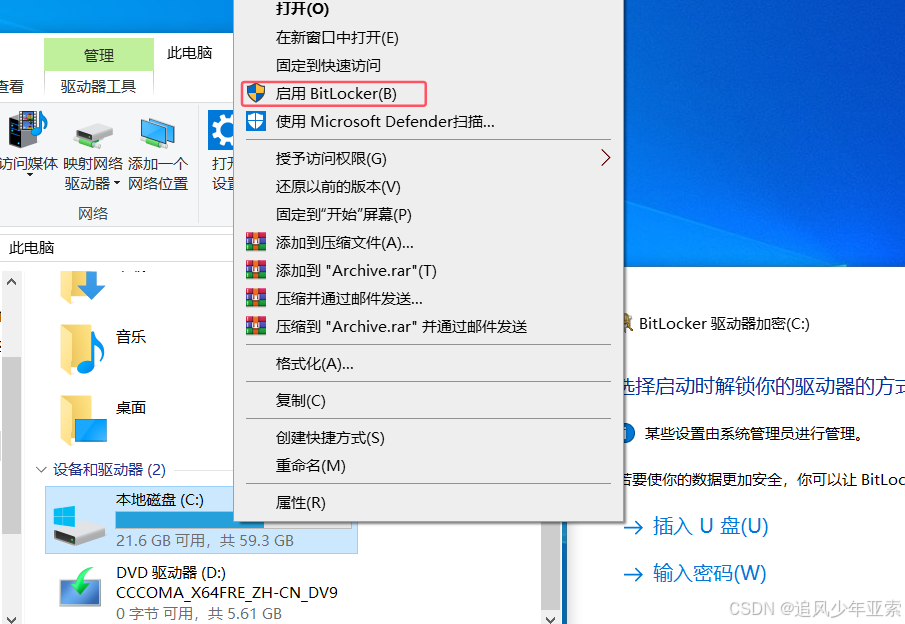The width and height of the screenshot is (905, 624).
Task: Select the 下载 folder with blue arrow
Action: [x=83, y=287]
